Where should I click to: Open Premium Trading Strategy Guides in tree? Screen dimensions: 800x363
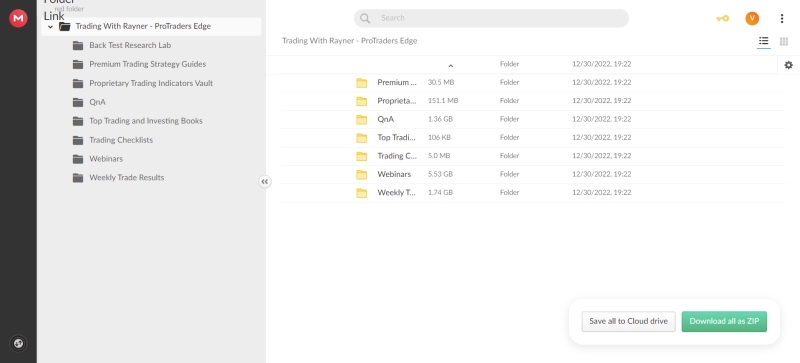tap(147, 64)
